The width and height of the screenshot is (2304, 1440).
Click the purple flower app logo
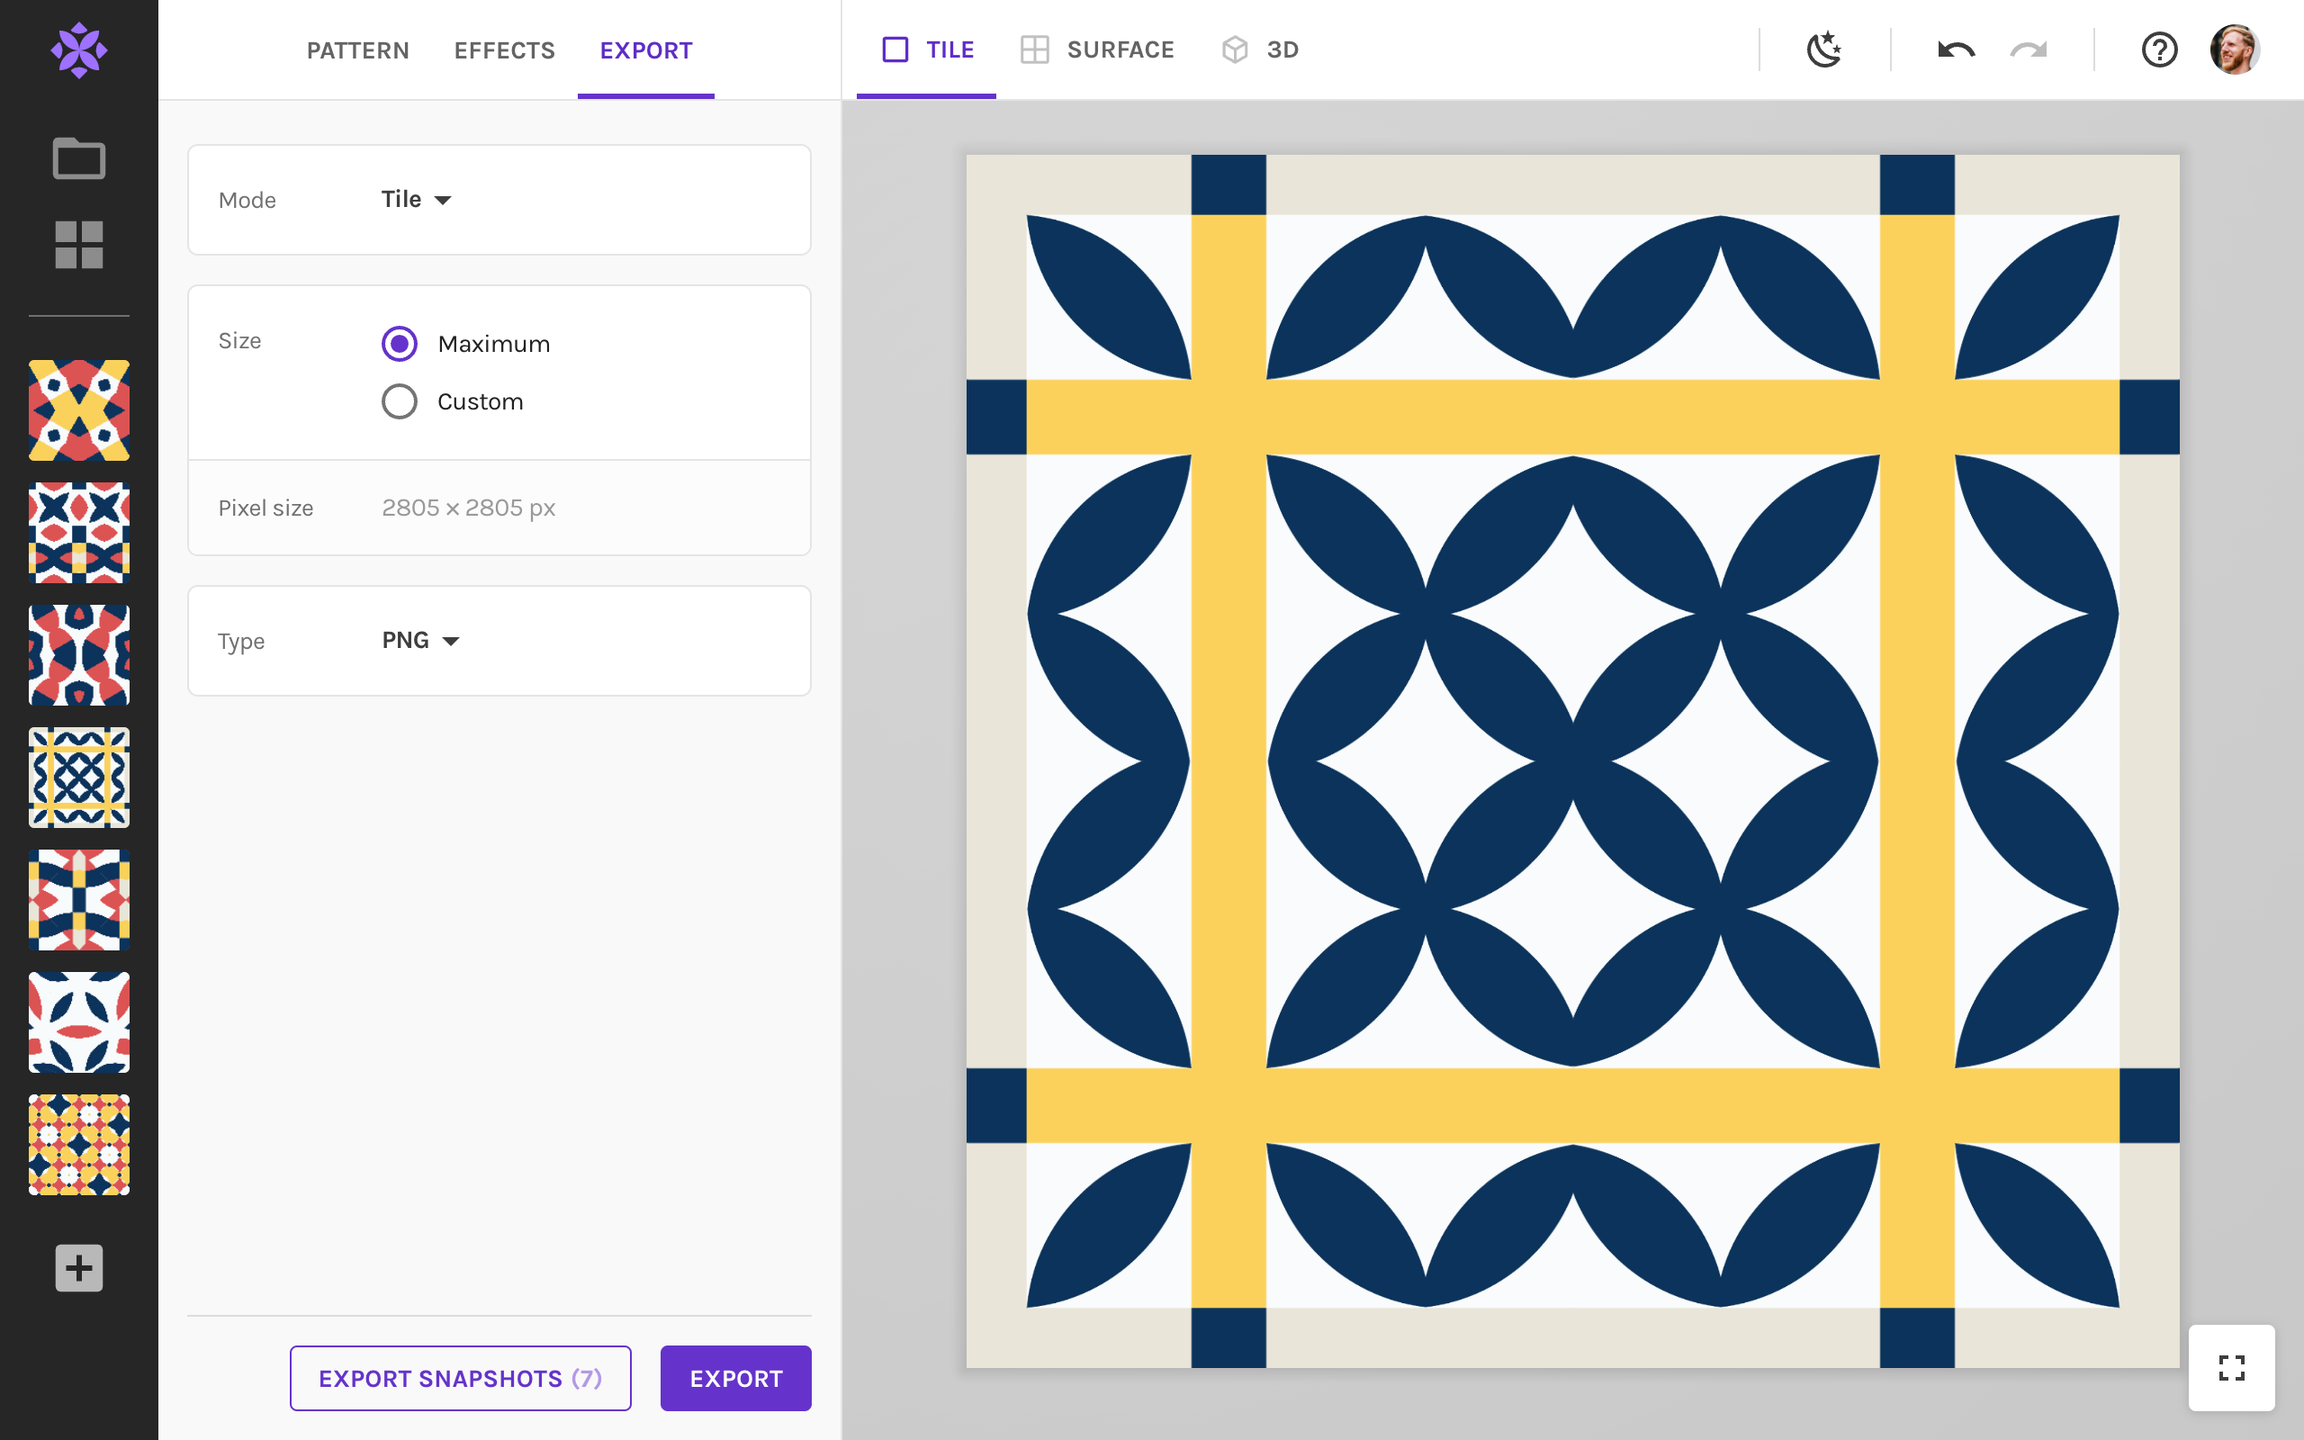tap(79, 50)
